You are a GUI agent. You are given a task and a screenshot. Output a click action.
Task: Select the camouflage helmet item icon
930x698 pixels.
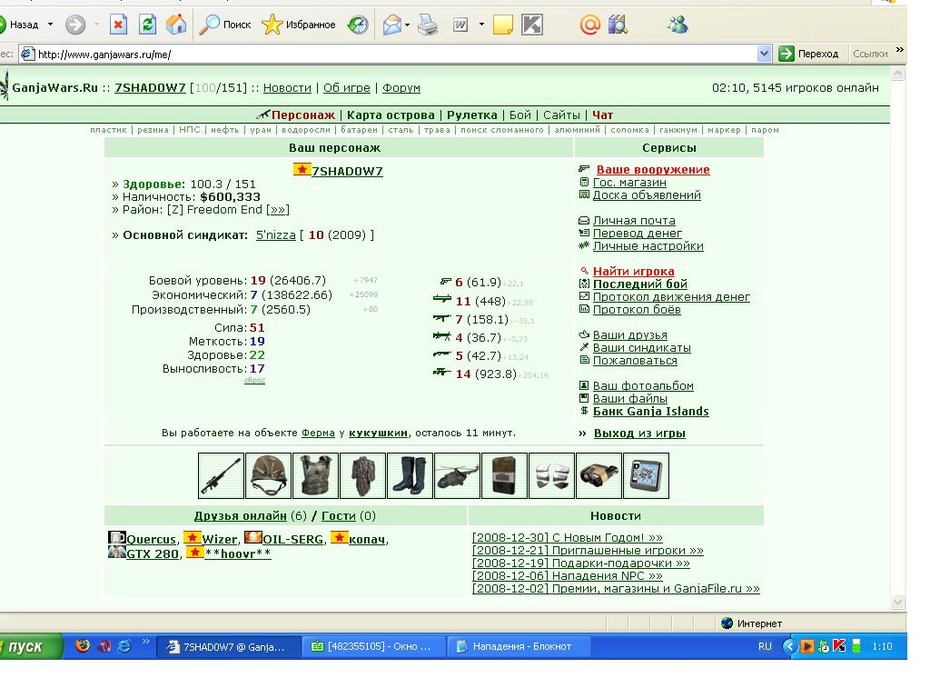click(x=268, y=476)
